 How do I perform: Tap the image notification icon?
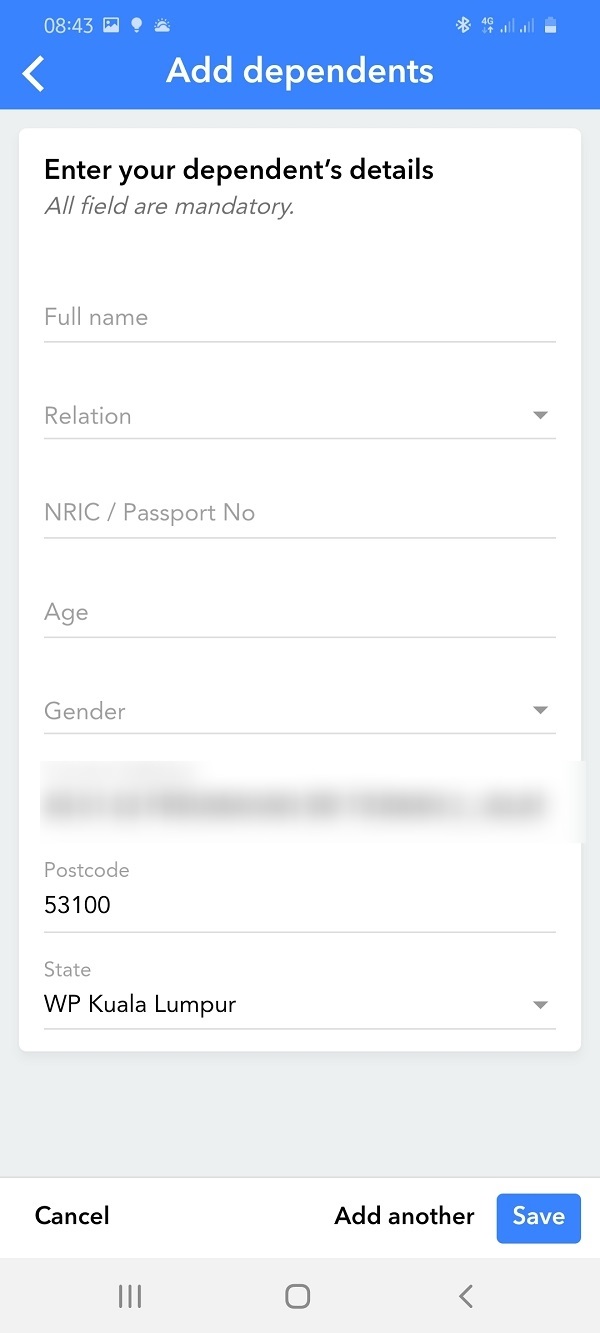coord(111,25)
